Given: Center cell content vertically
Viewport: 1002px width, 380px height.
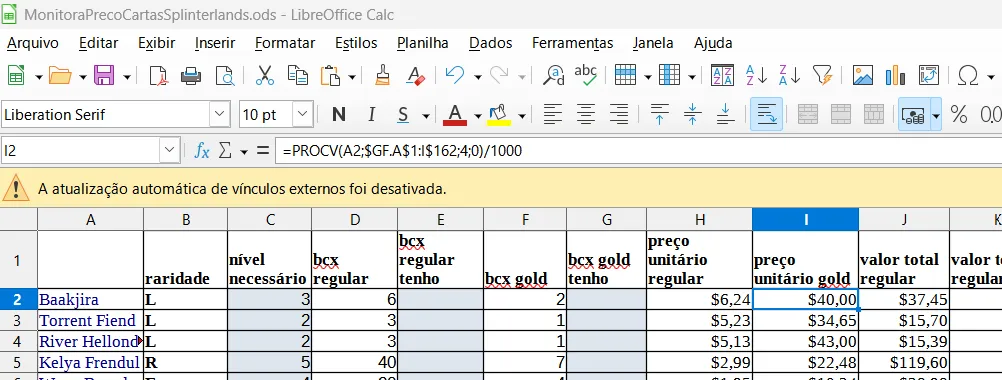Looking at the screenshot, I should pyautogui.click(x=693, y=115).
